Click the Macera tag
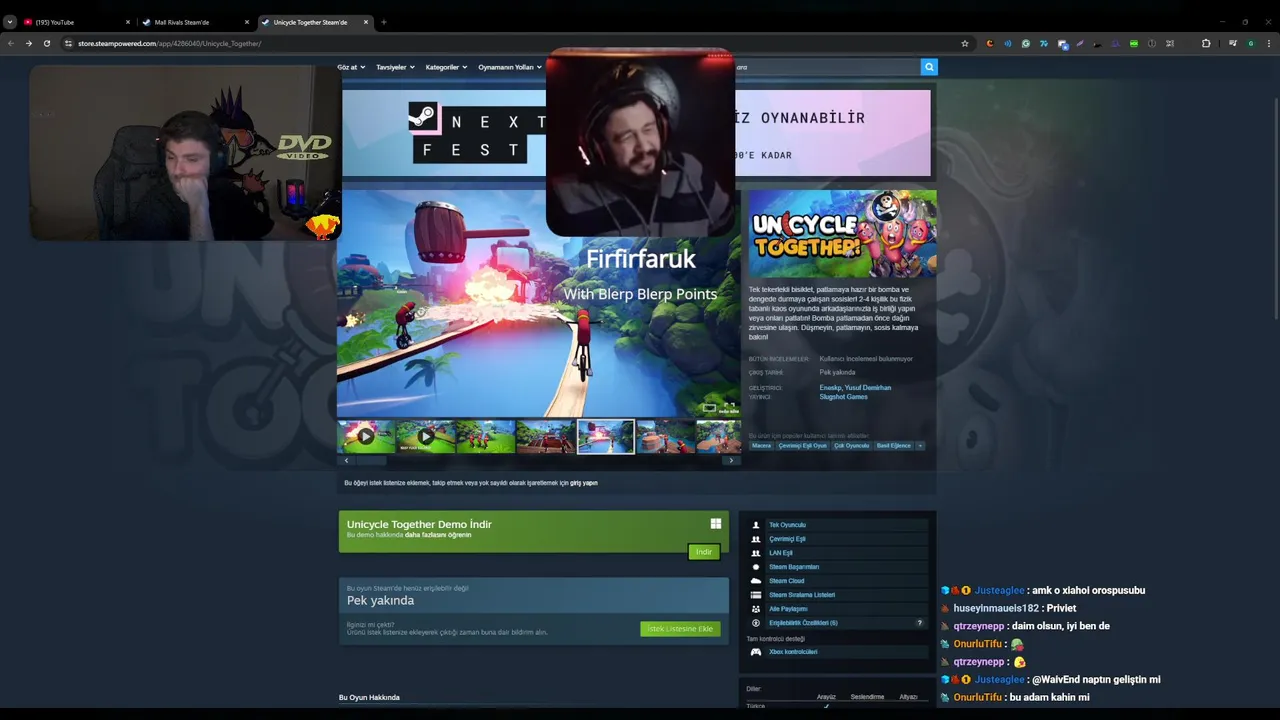This screenshot has height=720, width=1280. (762, 446)
